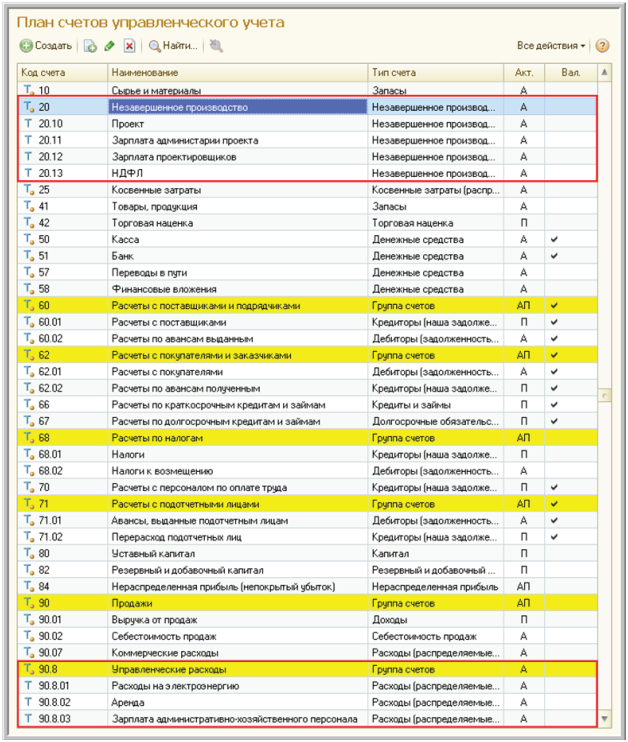Screen dimensions: 628x742
Task: Click currency checkmark in row 62.02
Action: click(x=554, y=388)
